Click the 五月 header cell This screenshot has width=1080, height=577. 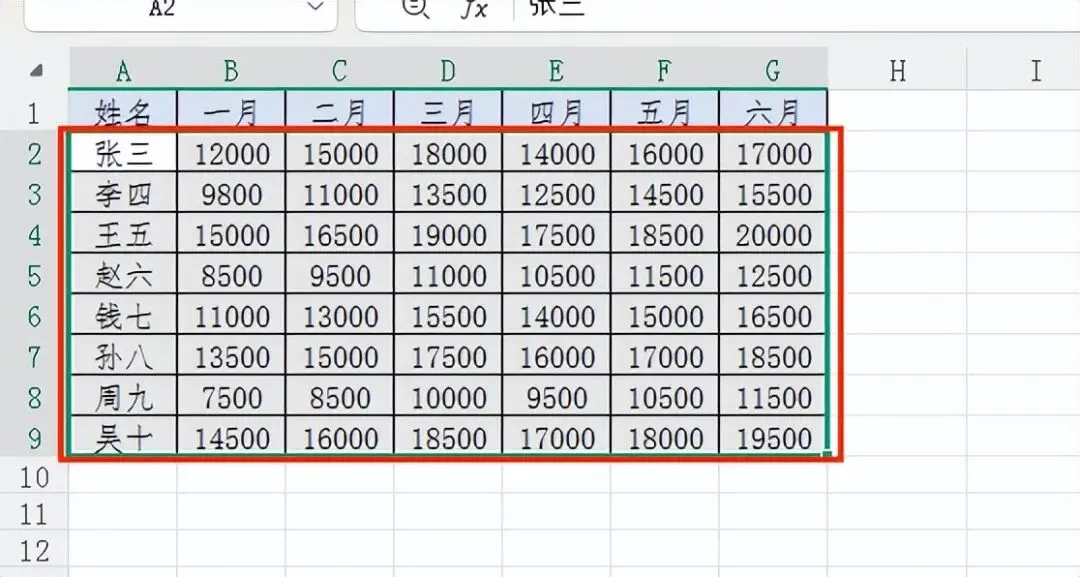(x=665, y=110)
